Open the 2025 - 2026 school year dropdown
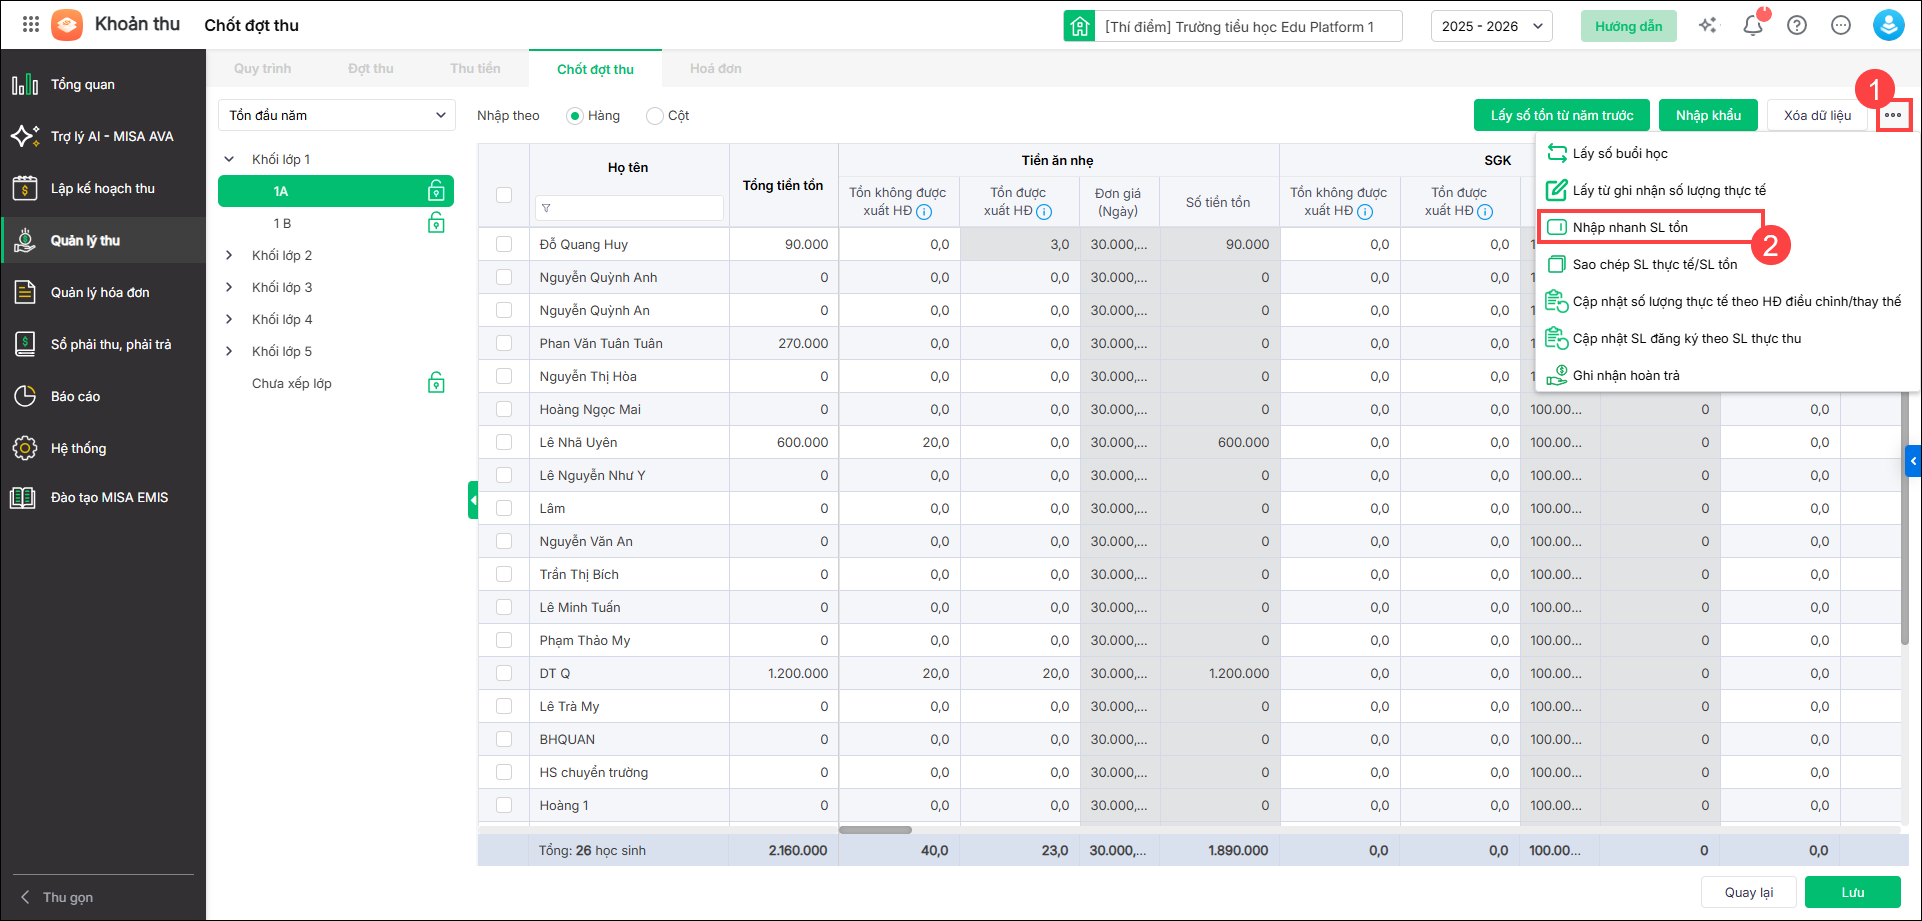This screenshot has height=921, width=1922. (x=1491, y=26)
